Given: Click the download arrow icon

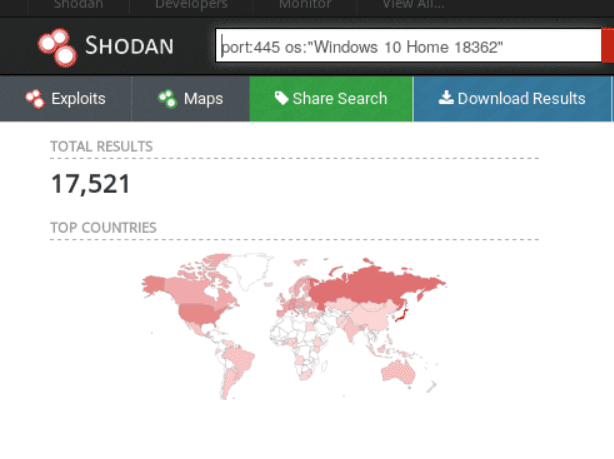Looking at the screenshot, I should (445, 98).
